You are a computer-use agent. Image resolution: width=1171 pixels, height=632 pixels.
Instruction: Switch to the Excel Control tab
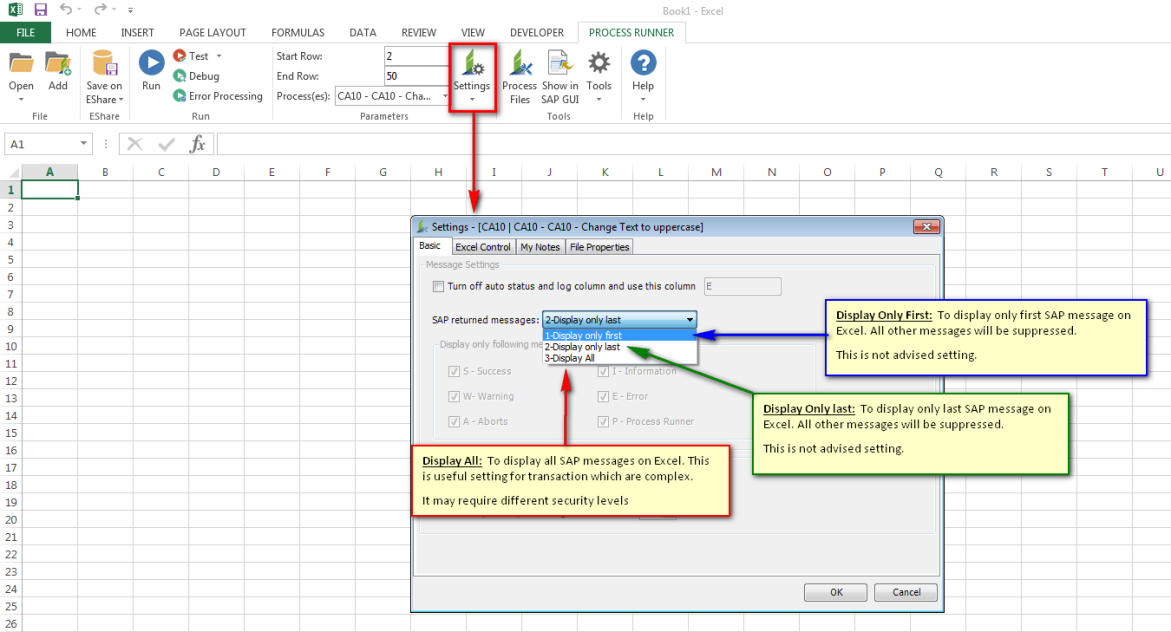(x=482, y=247)
